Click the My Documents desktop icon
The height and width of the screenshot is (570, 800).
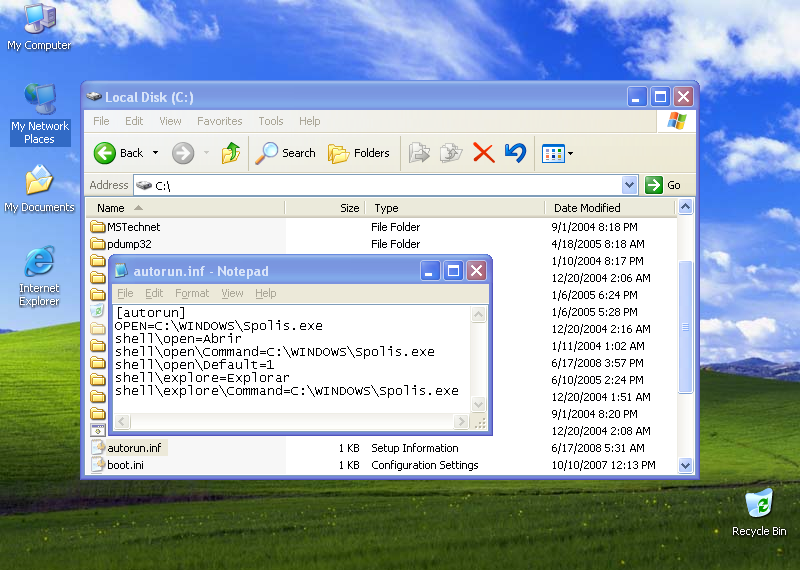[39, 189]
